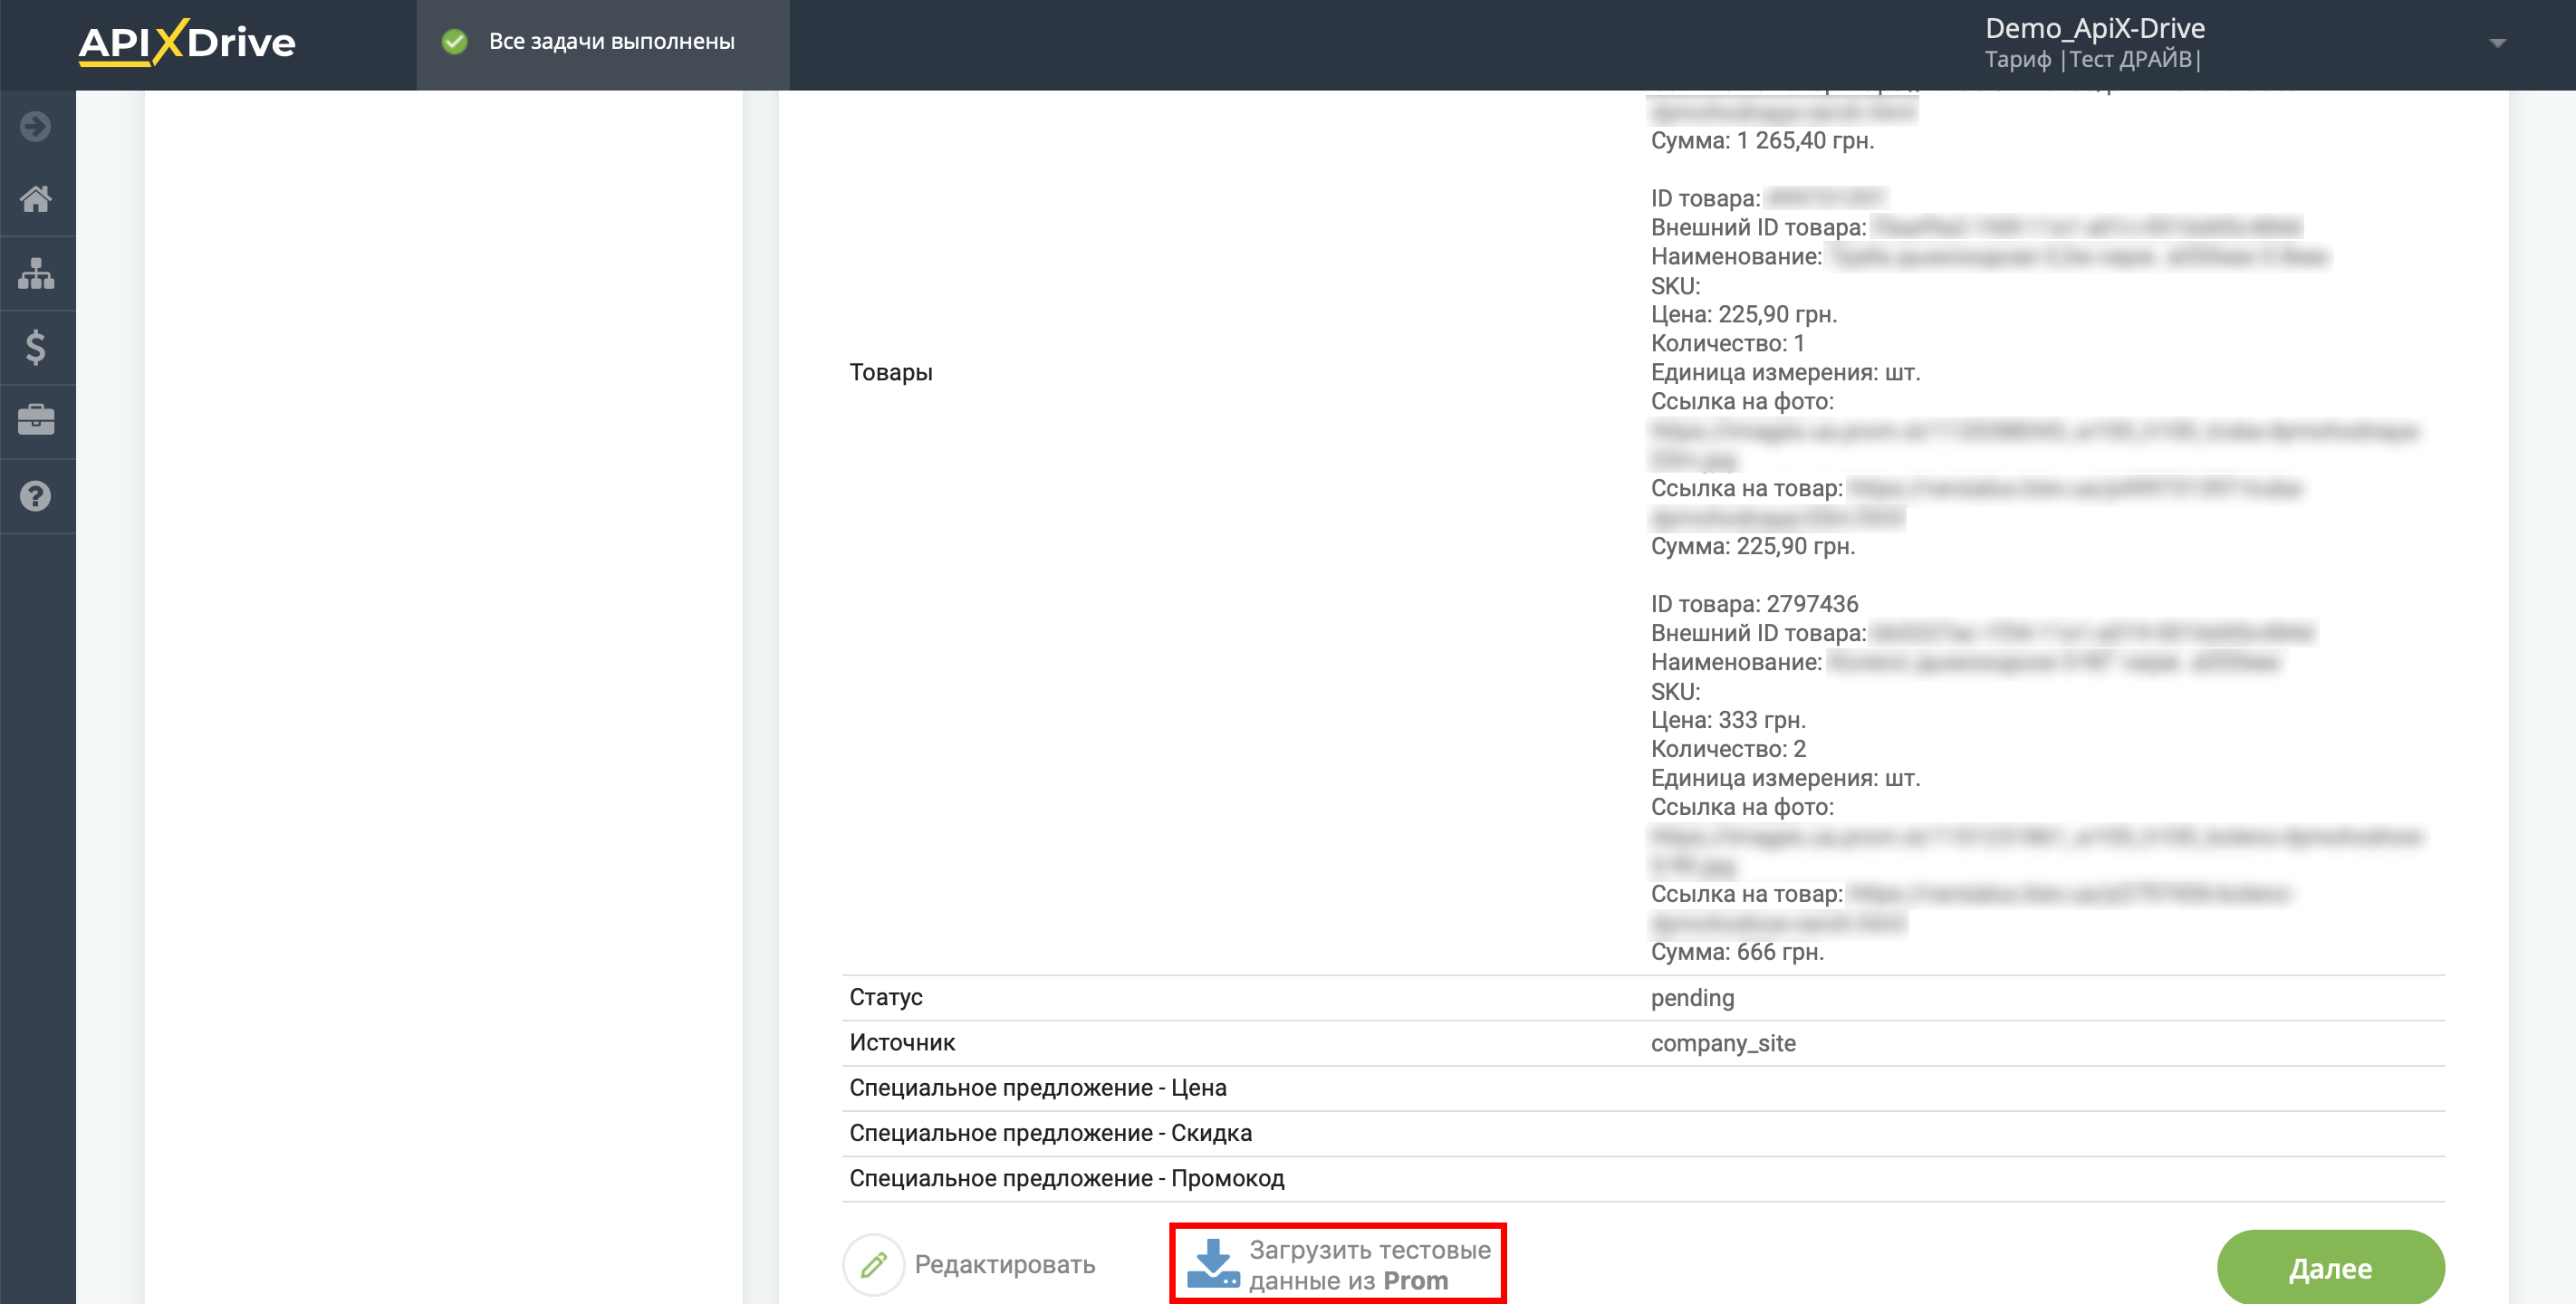Click the download test data icon
The height and width of the screenshot is (1304, 2576).
[x=1213, y=1264]
